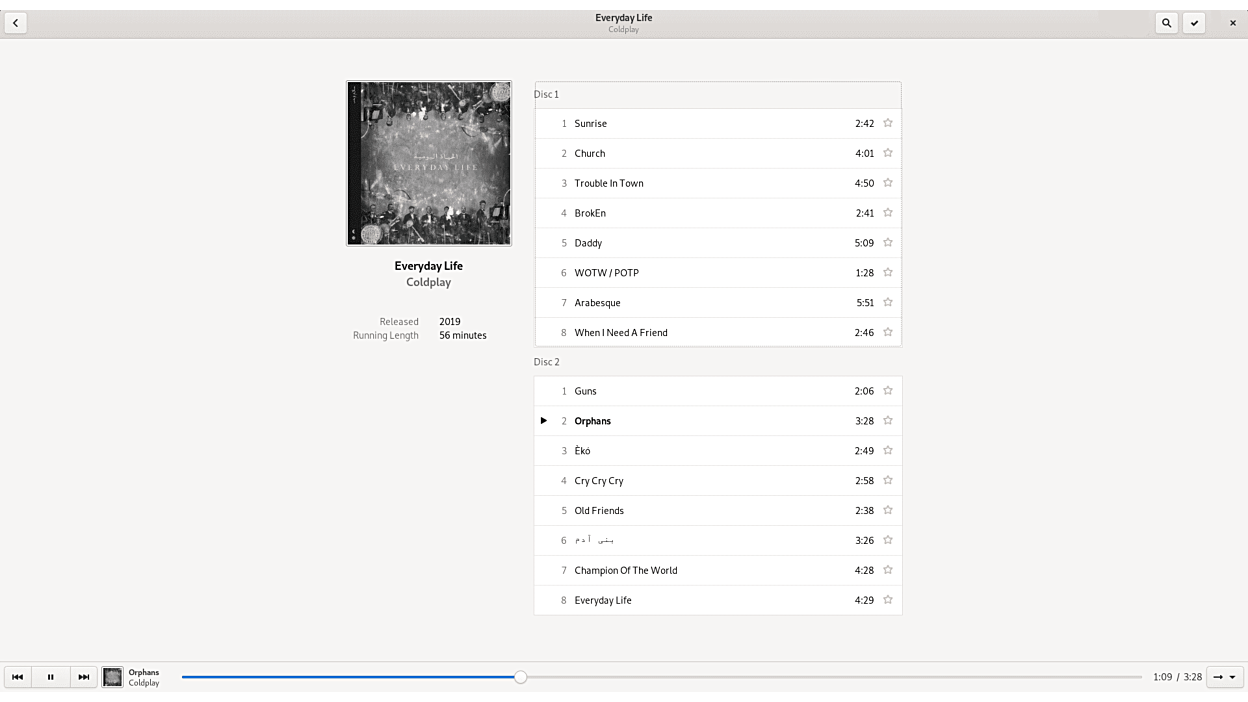Pause the current song

(x=50, y=677)
